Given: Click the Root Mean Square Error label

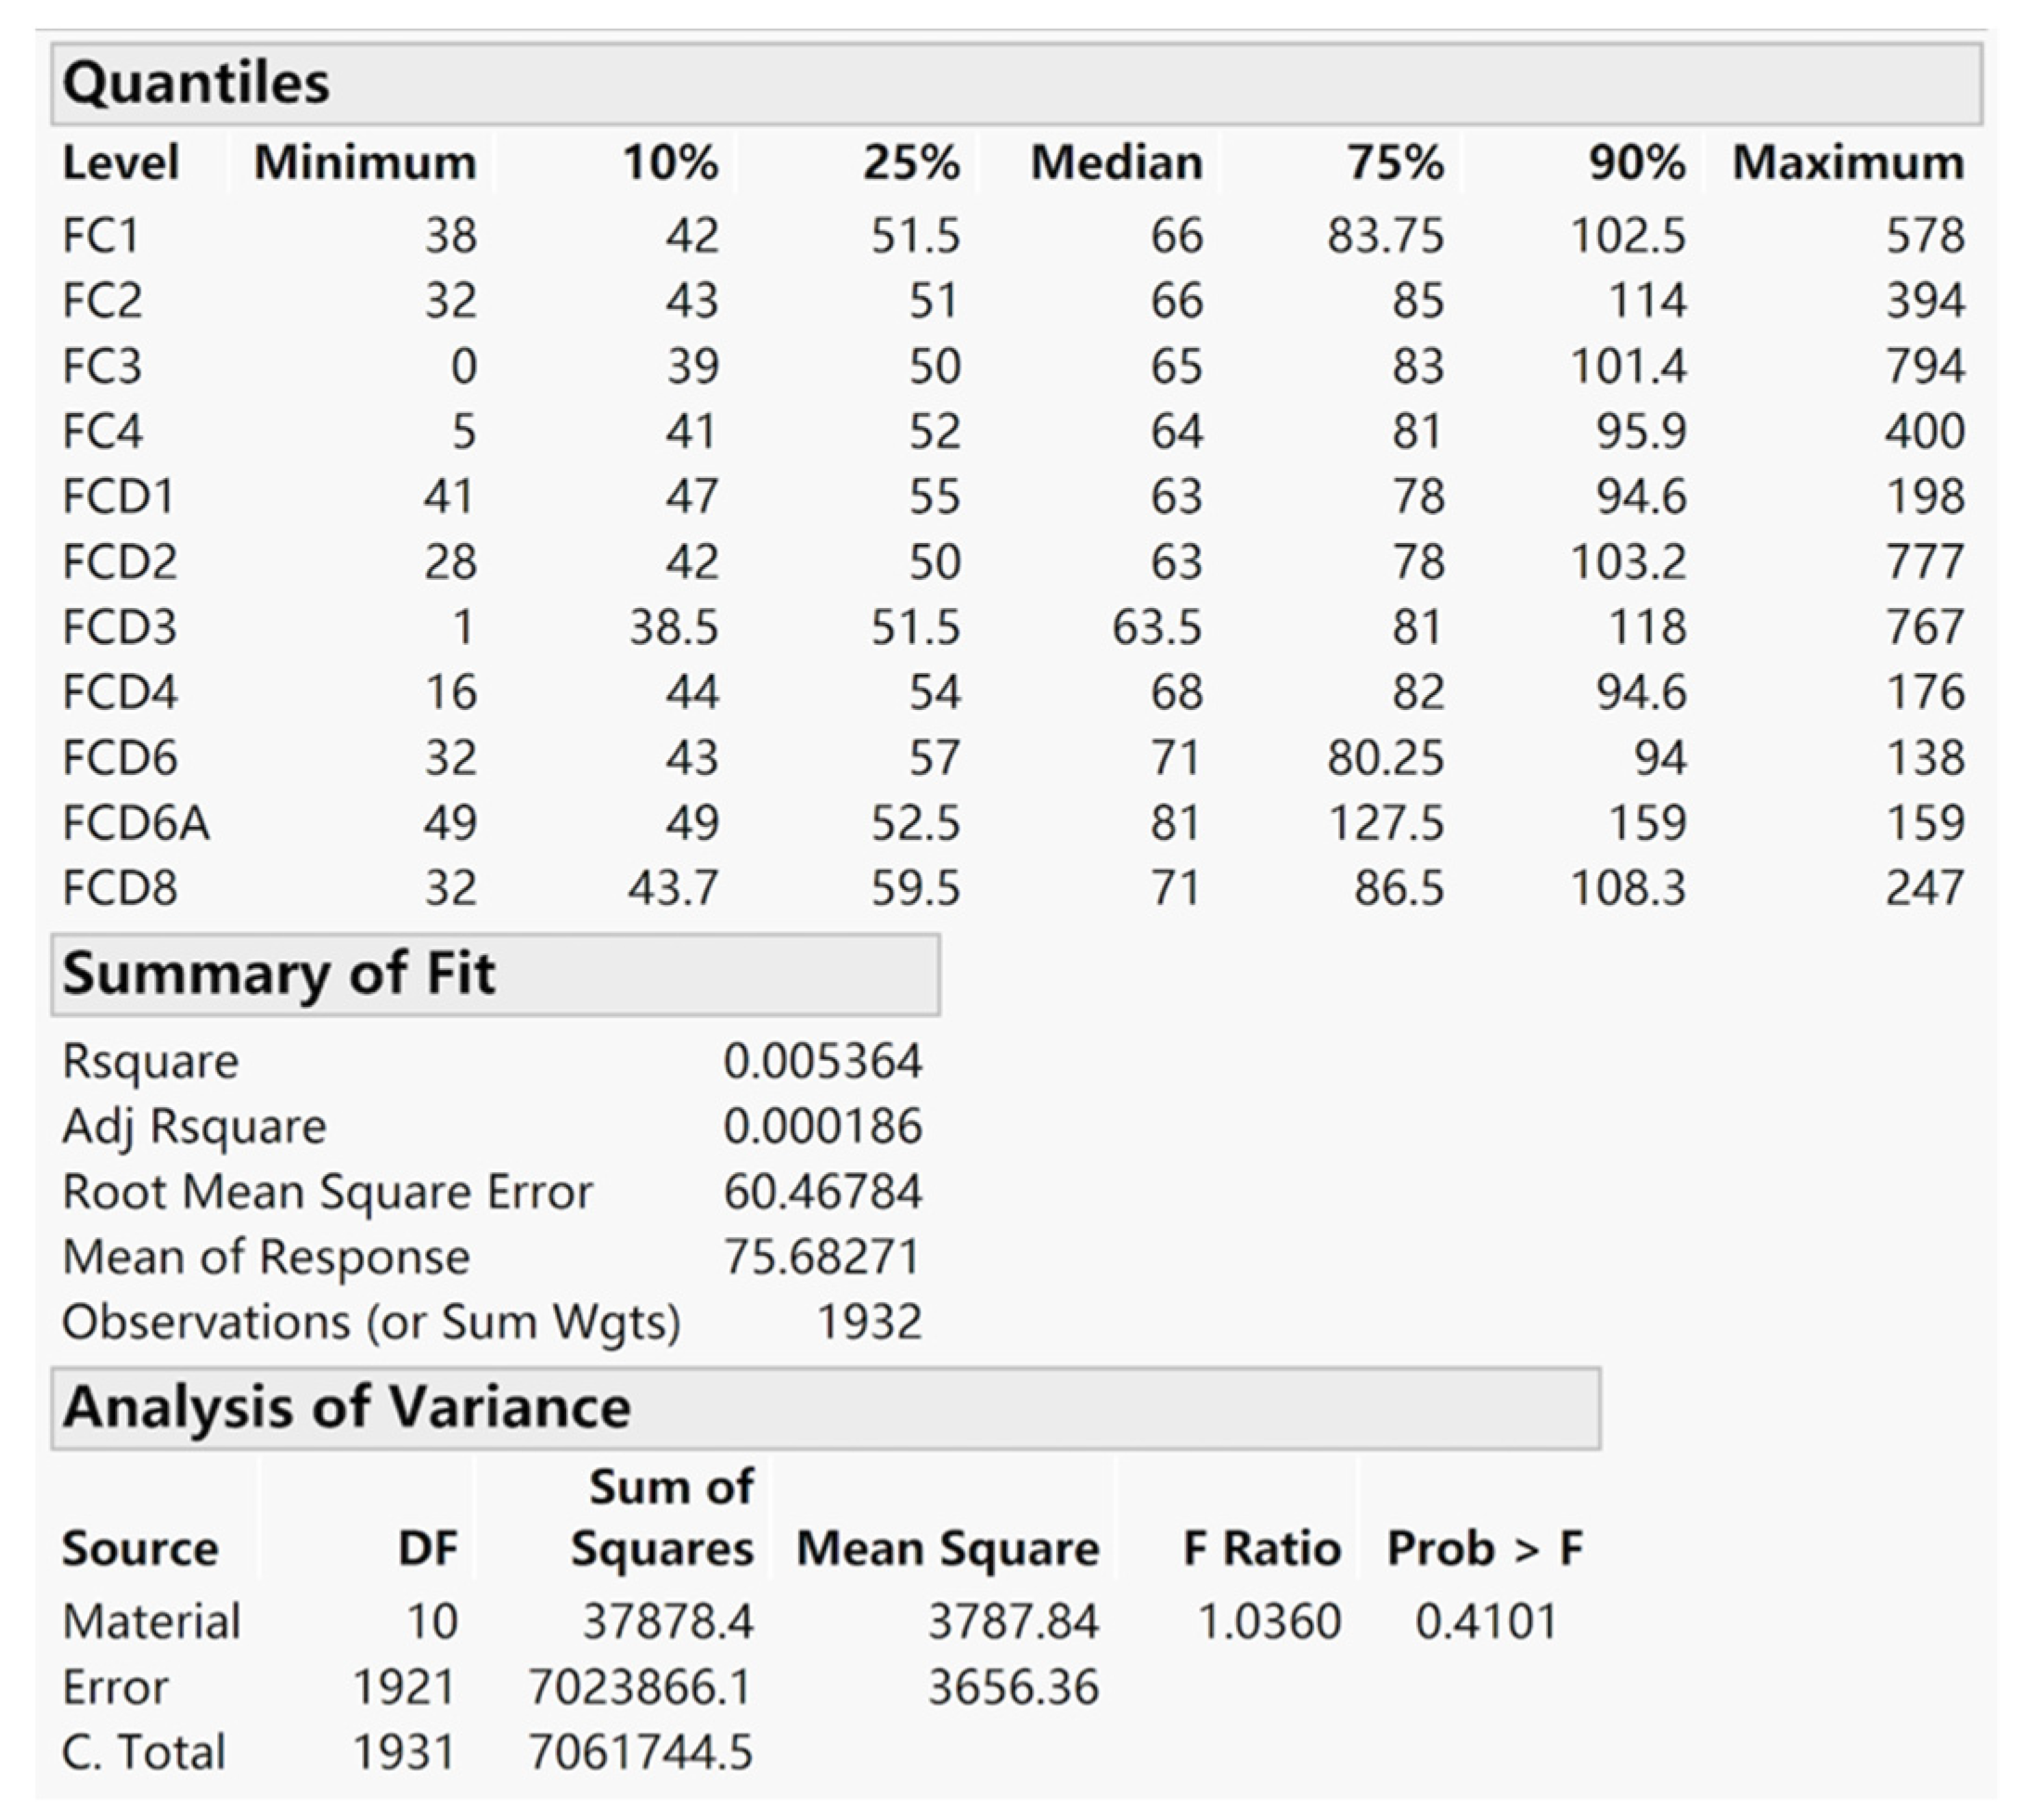Looking at the screenshot, I should tap(327, 1193).
